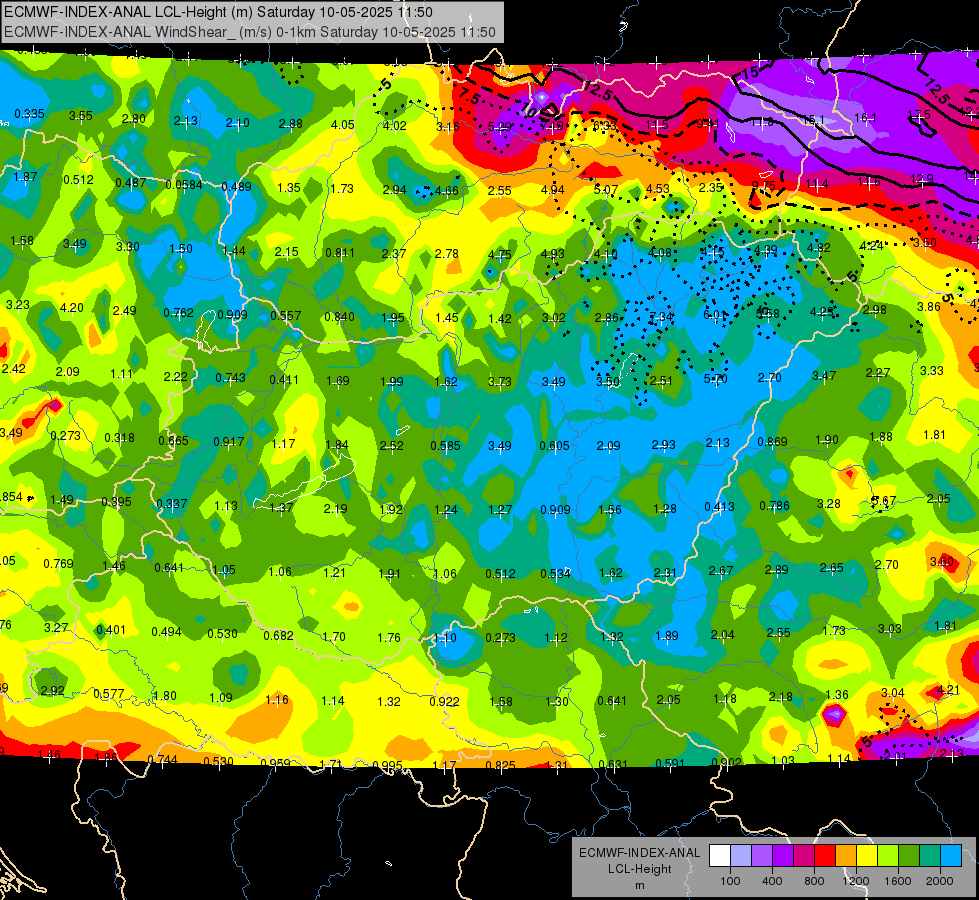Screen dimensions: 979x900
Task: Click the wind shear value 4.20
Action: (72, 307)
